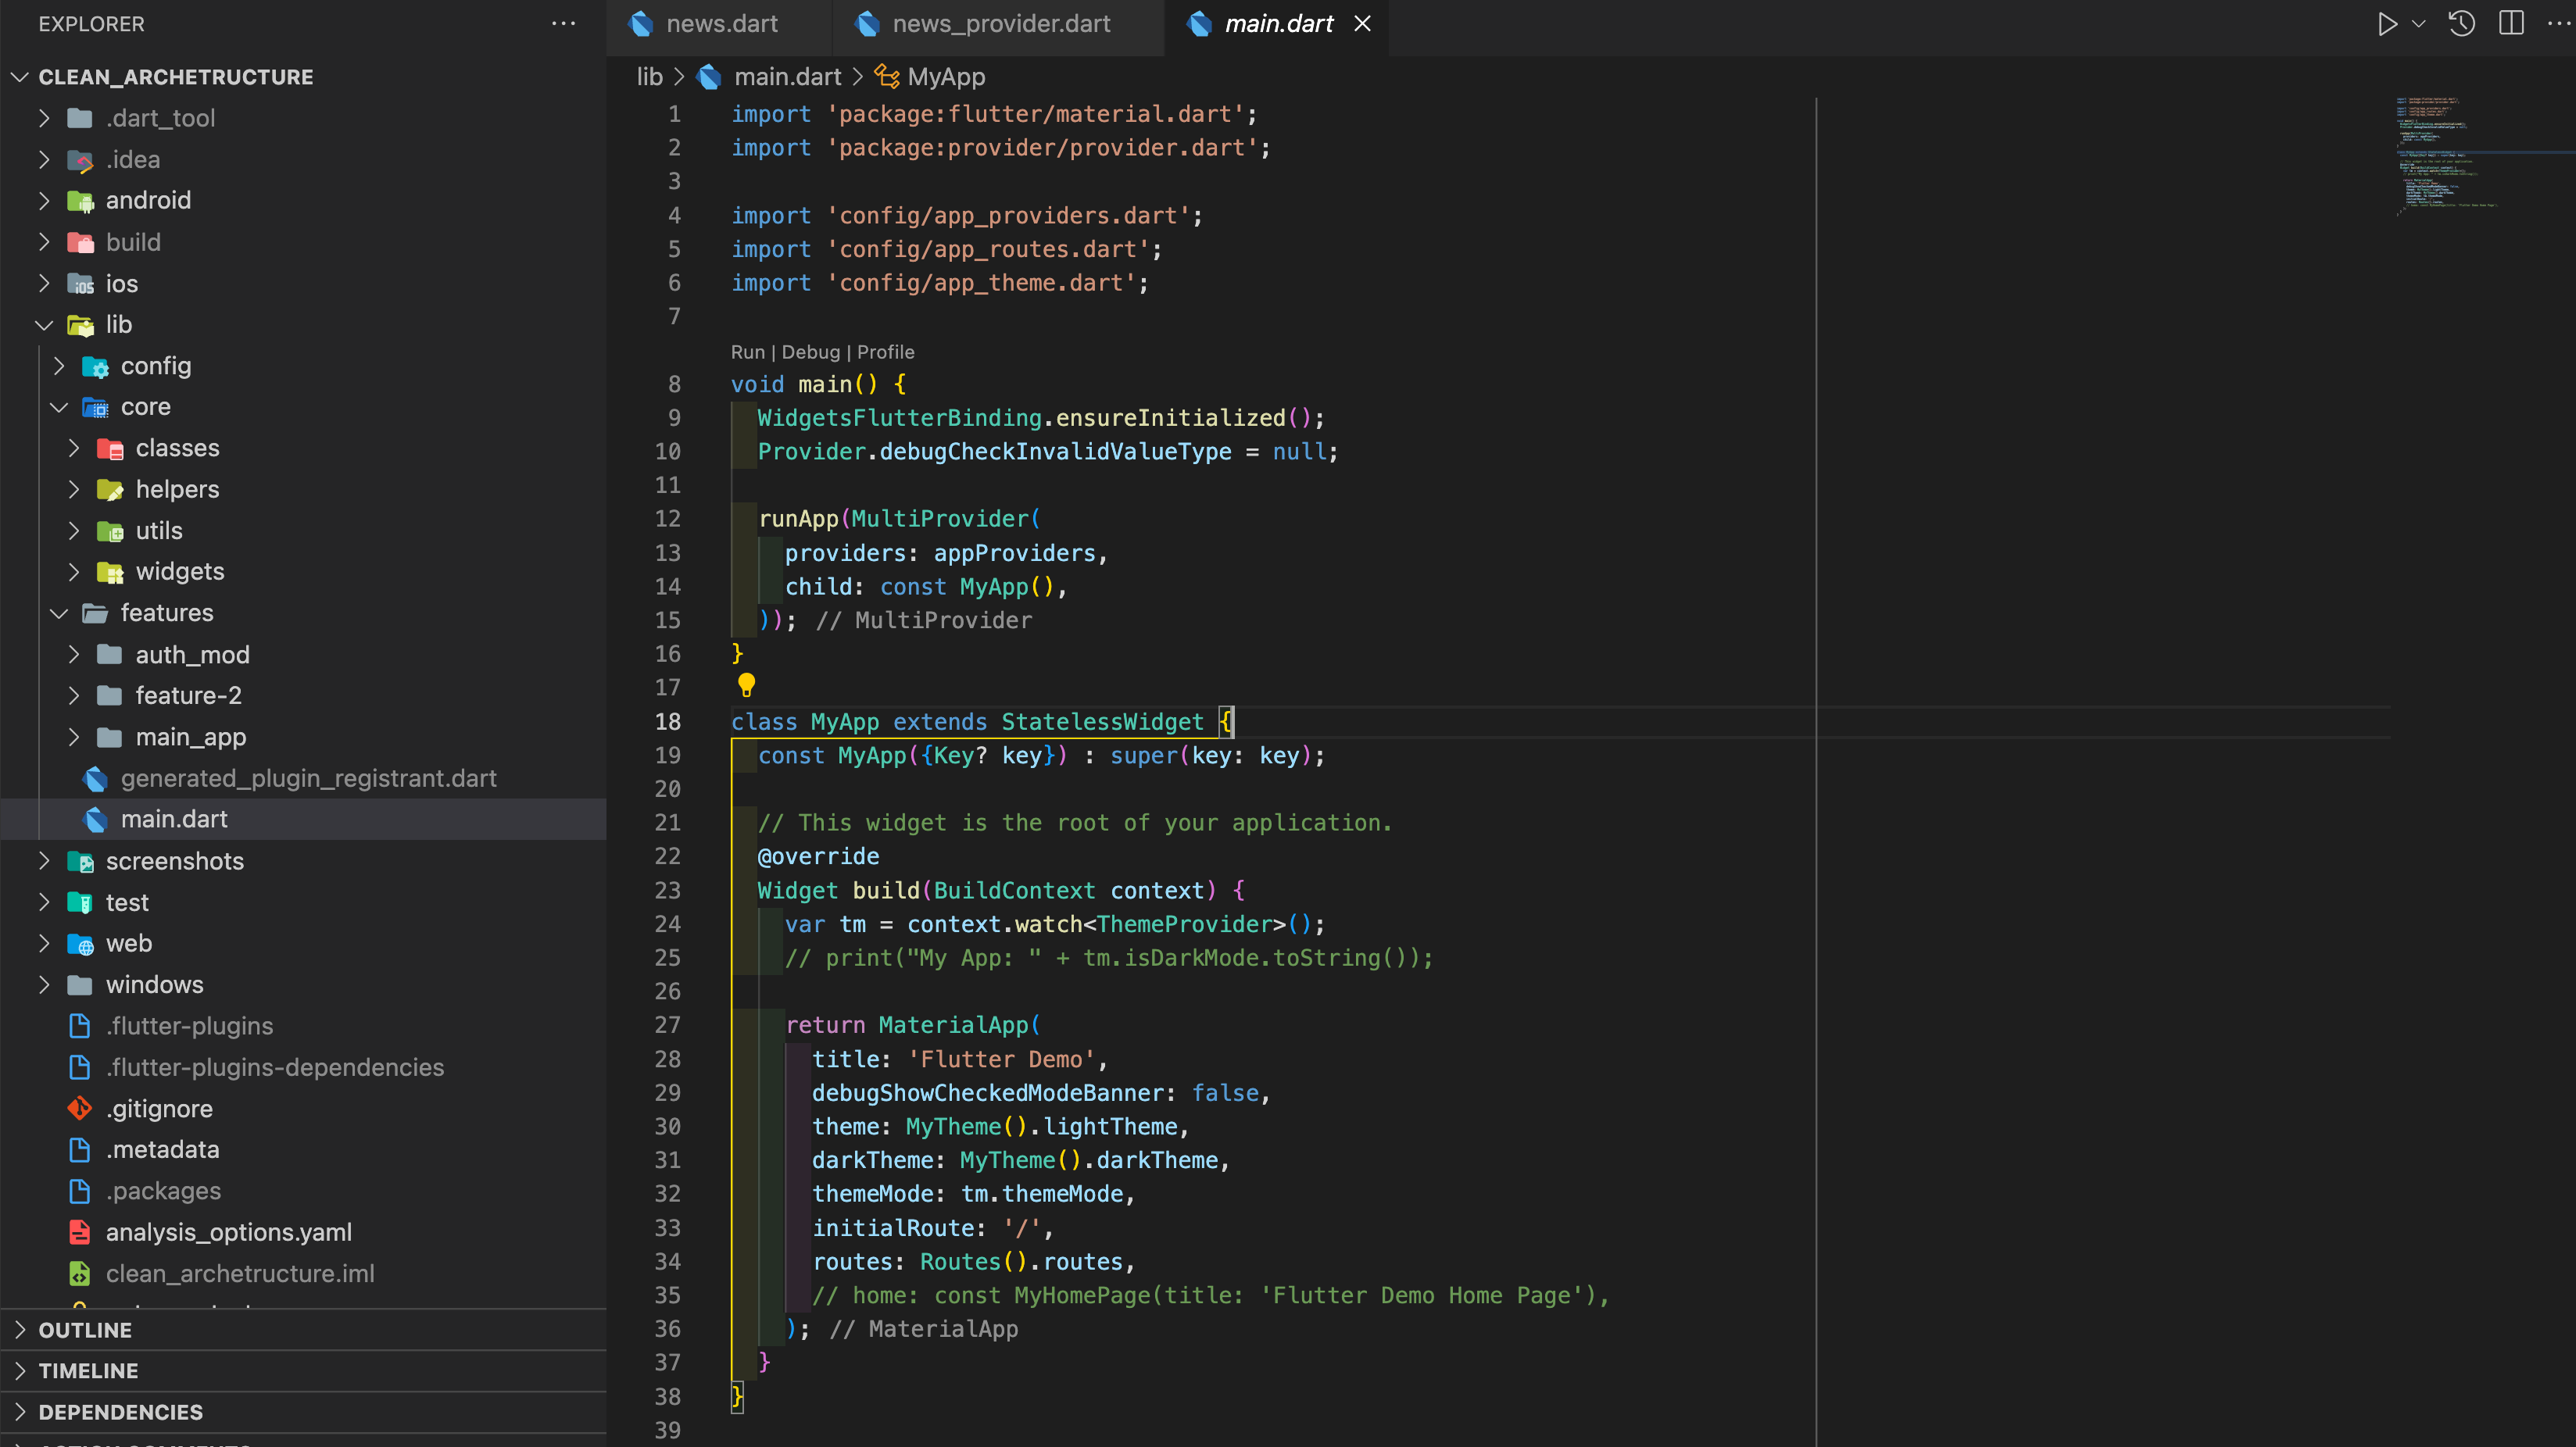
Task: Expand the DEPENDENCIES section
Action: pyautogui.click(x=120, y=1412)
